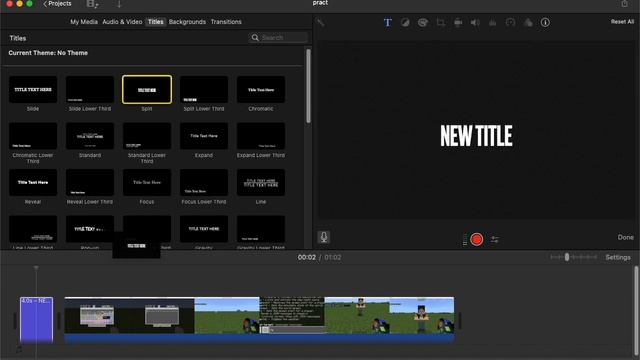The height and width of the screenshot is (360, 640).
Task: Click the NEW TITLE text in viewer
Action: (x=476, y=136)
